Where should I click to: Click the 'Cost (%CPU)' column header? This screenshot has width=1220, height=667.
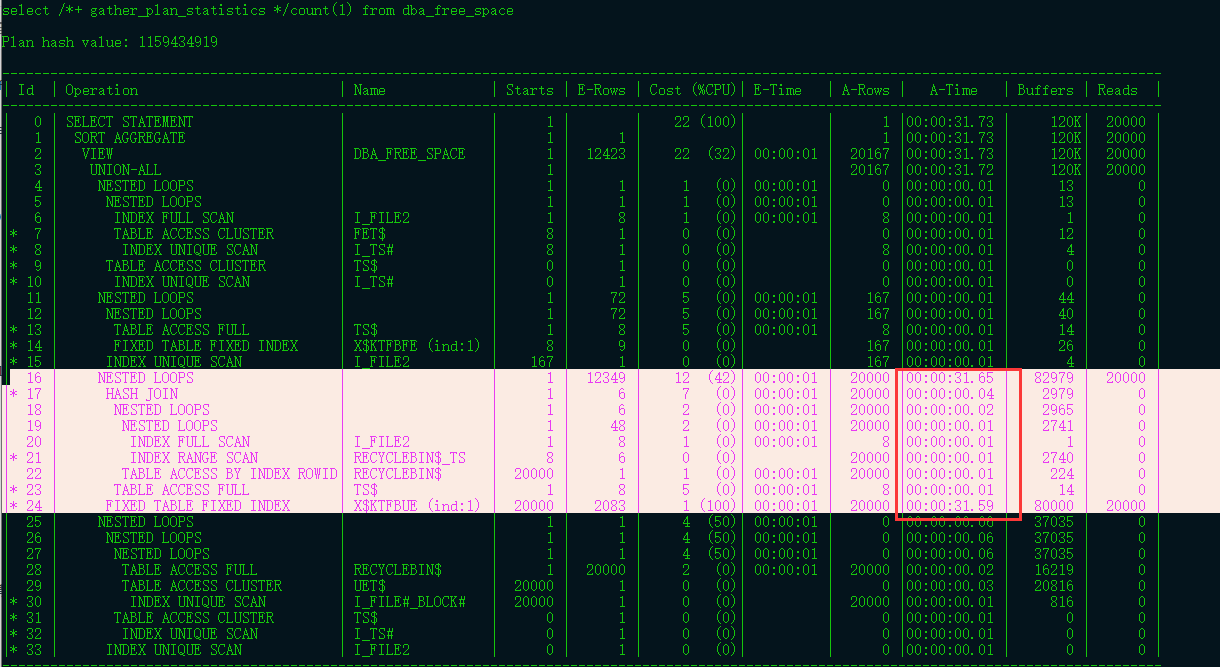click(693, 90)
